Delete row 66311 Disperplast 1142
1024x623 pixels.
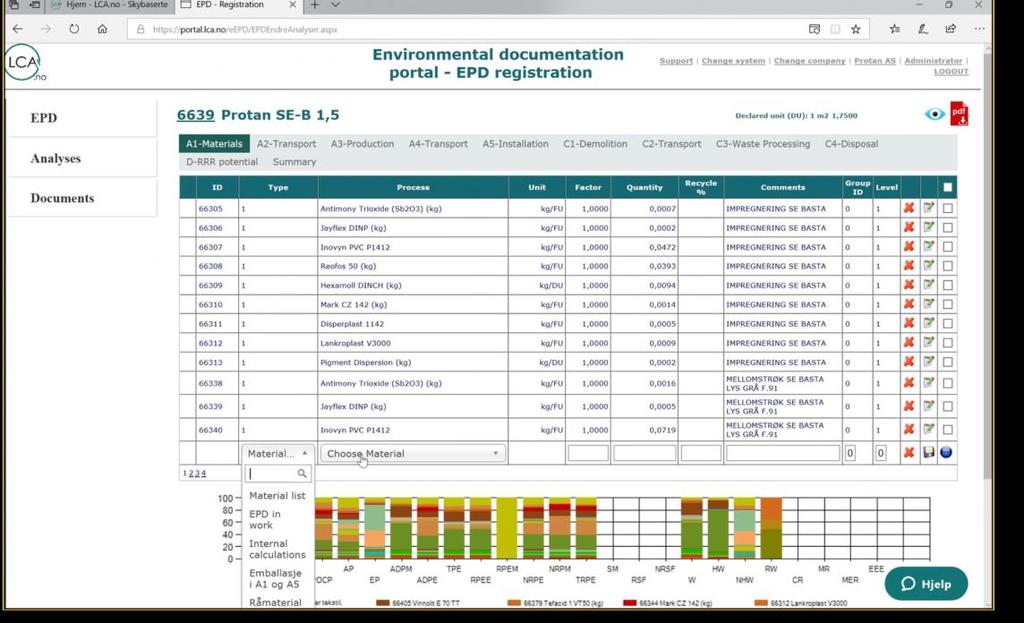click(x=908, y=323)
